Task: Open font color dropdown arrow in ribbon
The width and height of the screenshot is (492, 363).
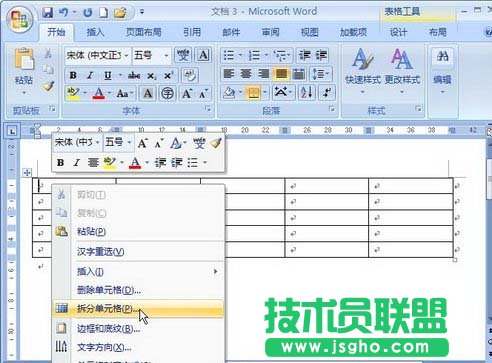Action: [109, 94]
